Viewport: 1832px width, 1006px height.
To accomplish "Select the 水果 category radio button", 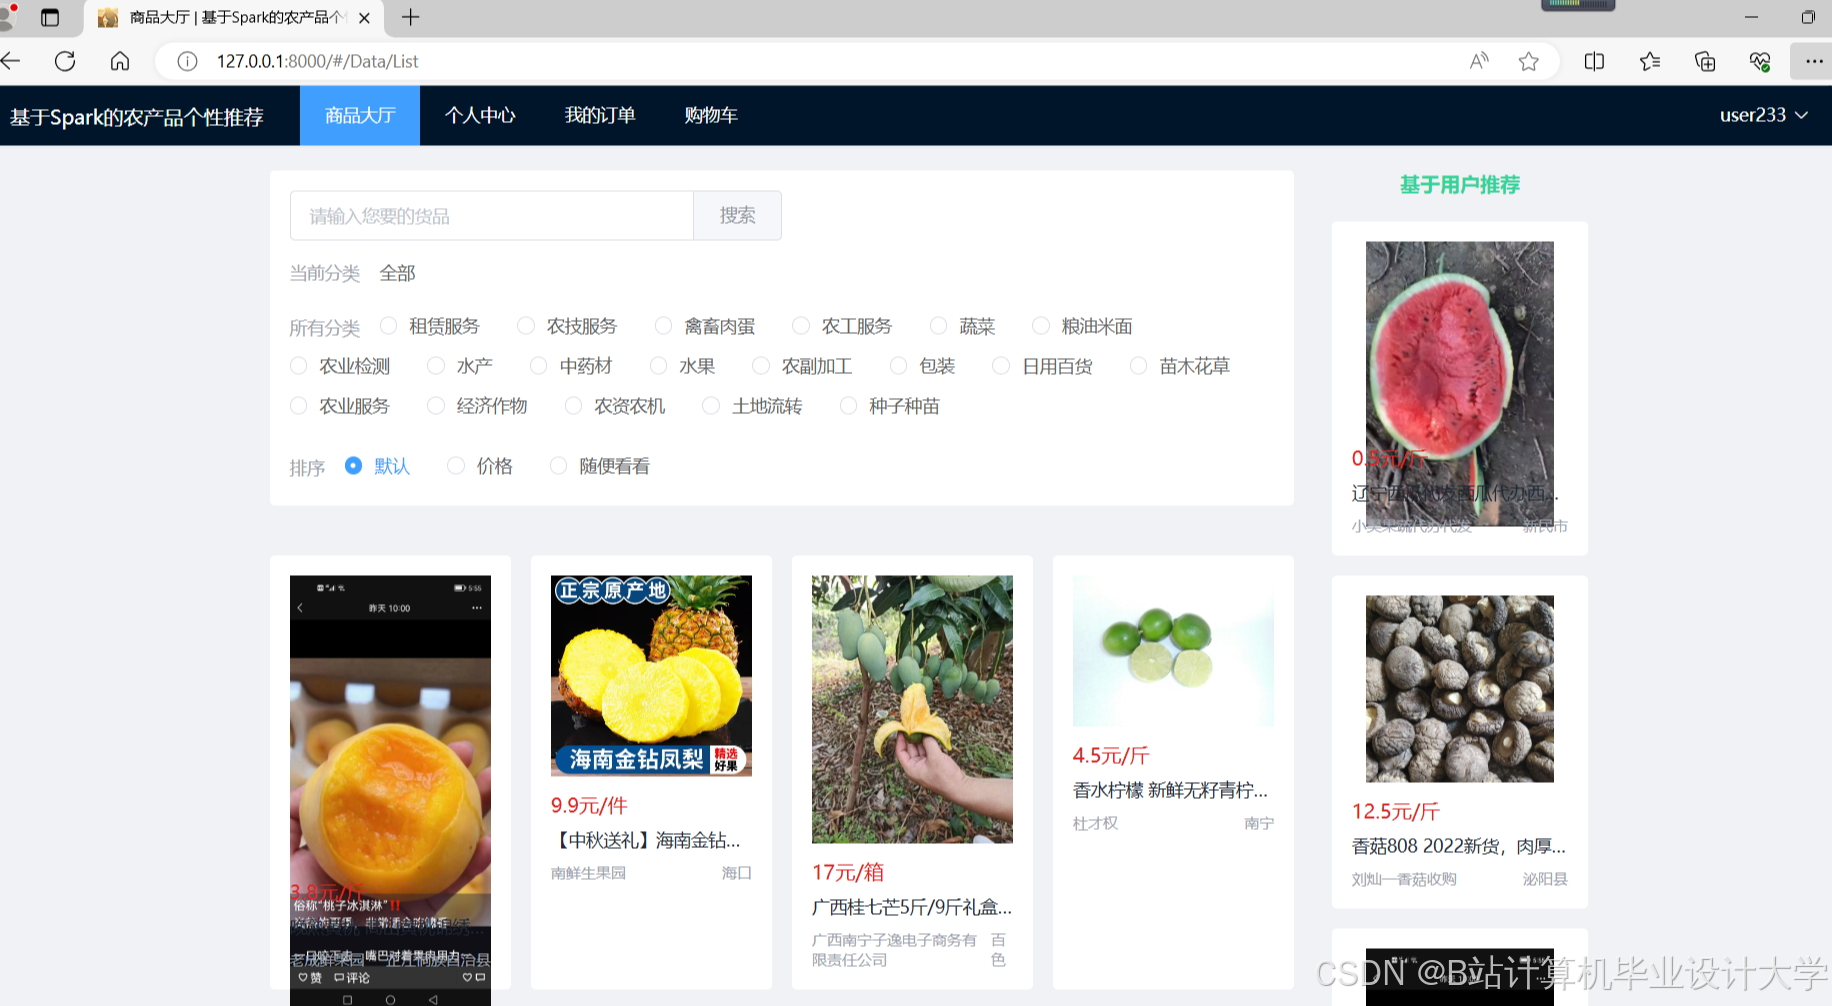I will 658,365.
